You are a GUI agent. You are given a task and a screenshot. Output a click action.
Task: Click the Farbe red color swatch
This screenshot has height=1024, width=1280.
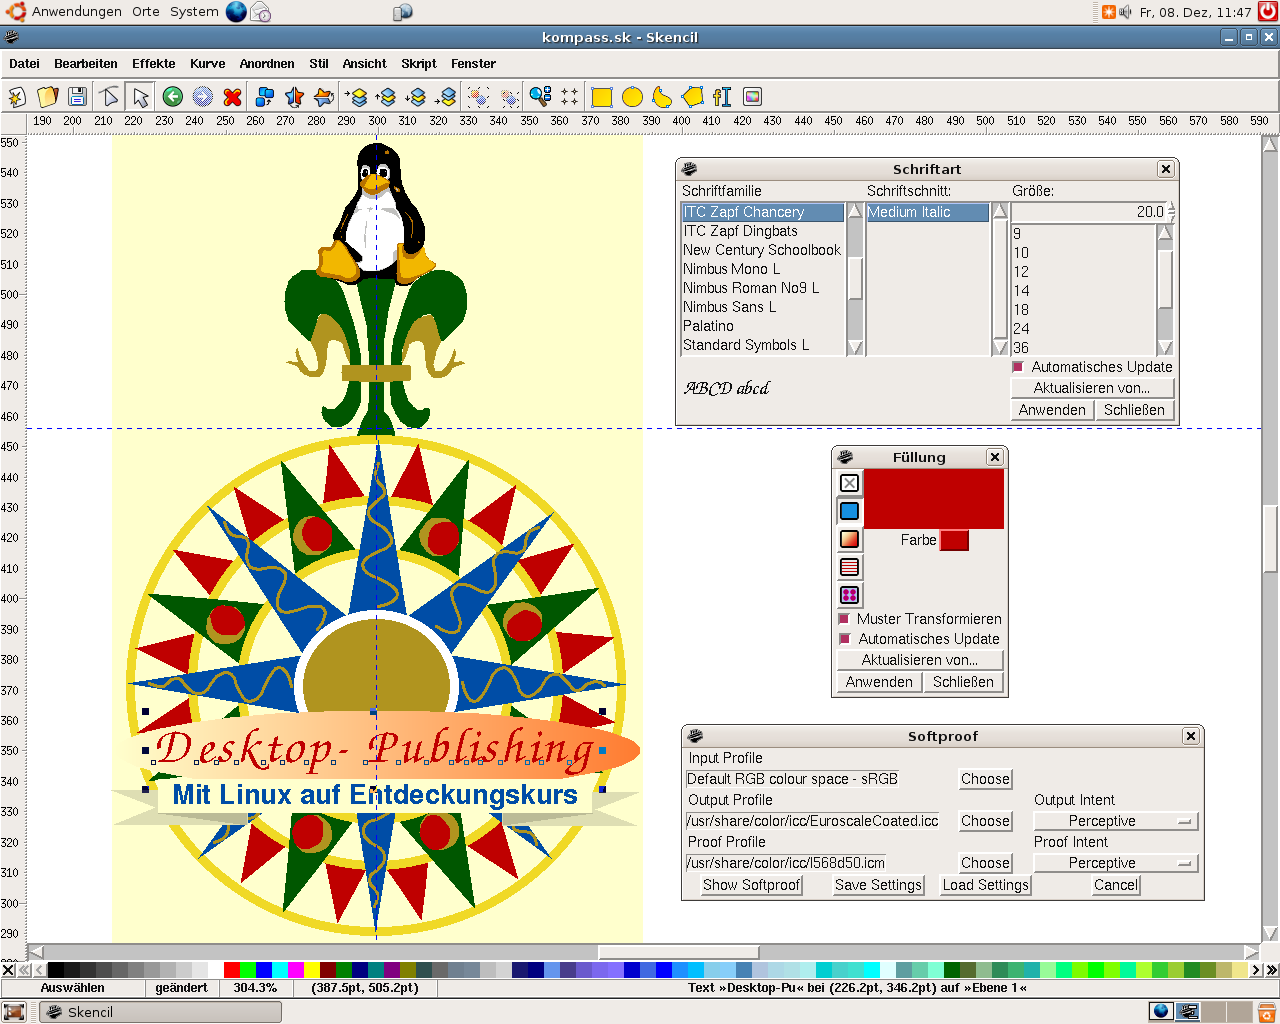(955, 540)
